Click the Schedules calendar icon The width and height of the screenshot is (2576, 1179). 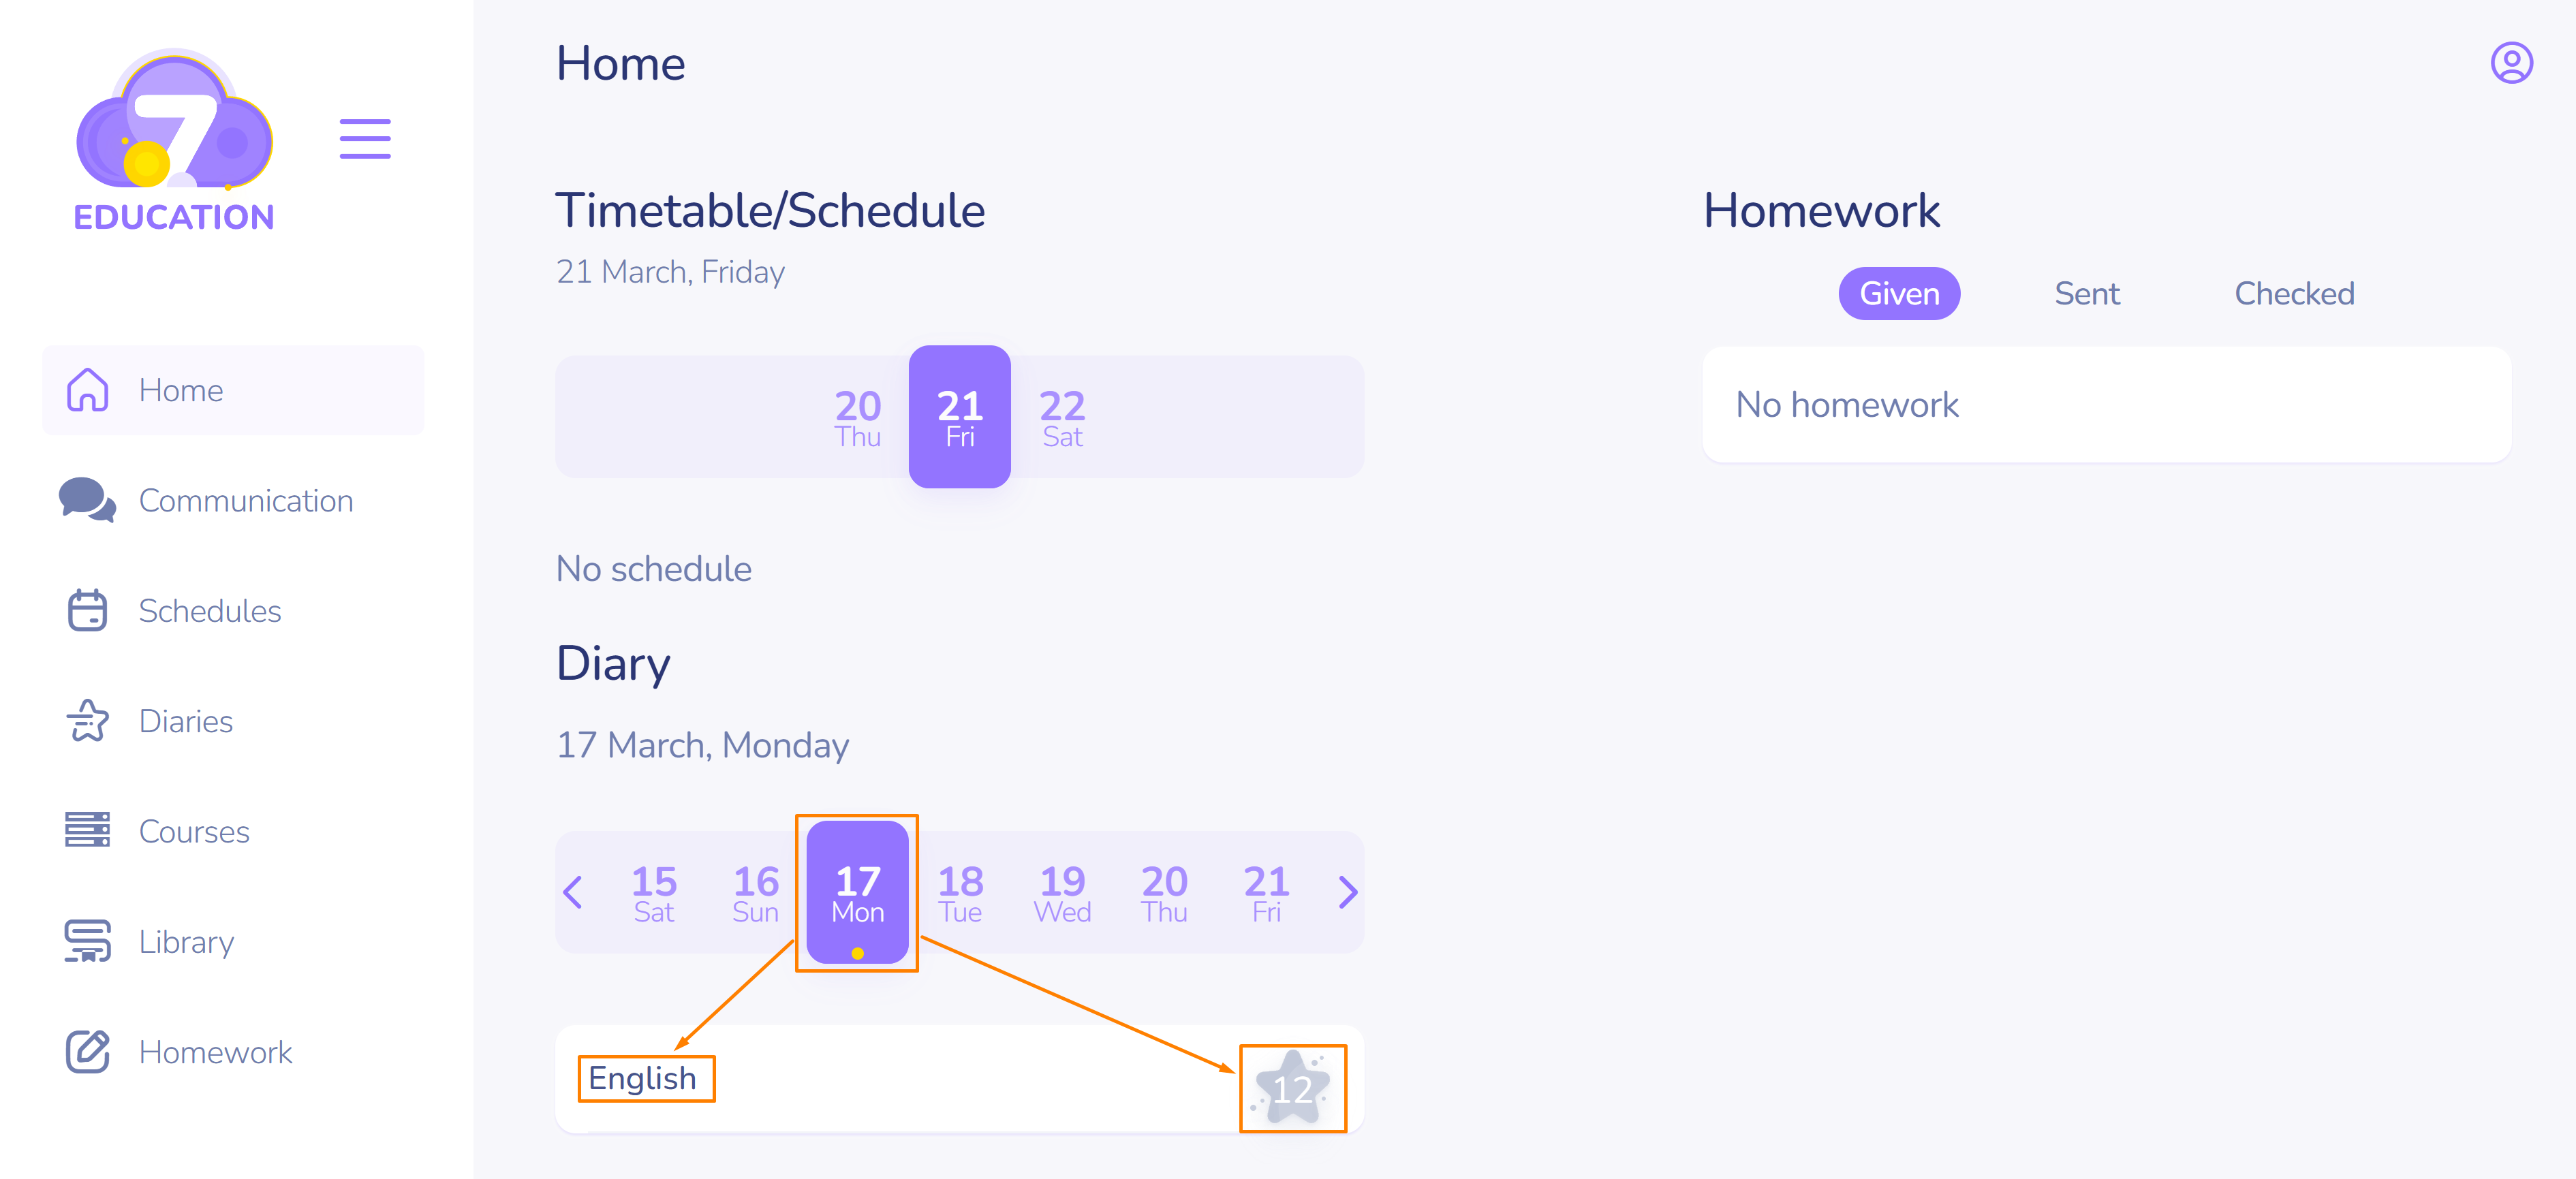point(88,610)
